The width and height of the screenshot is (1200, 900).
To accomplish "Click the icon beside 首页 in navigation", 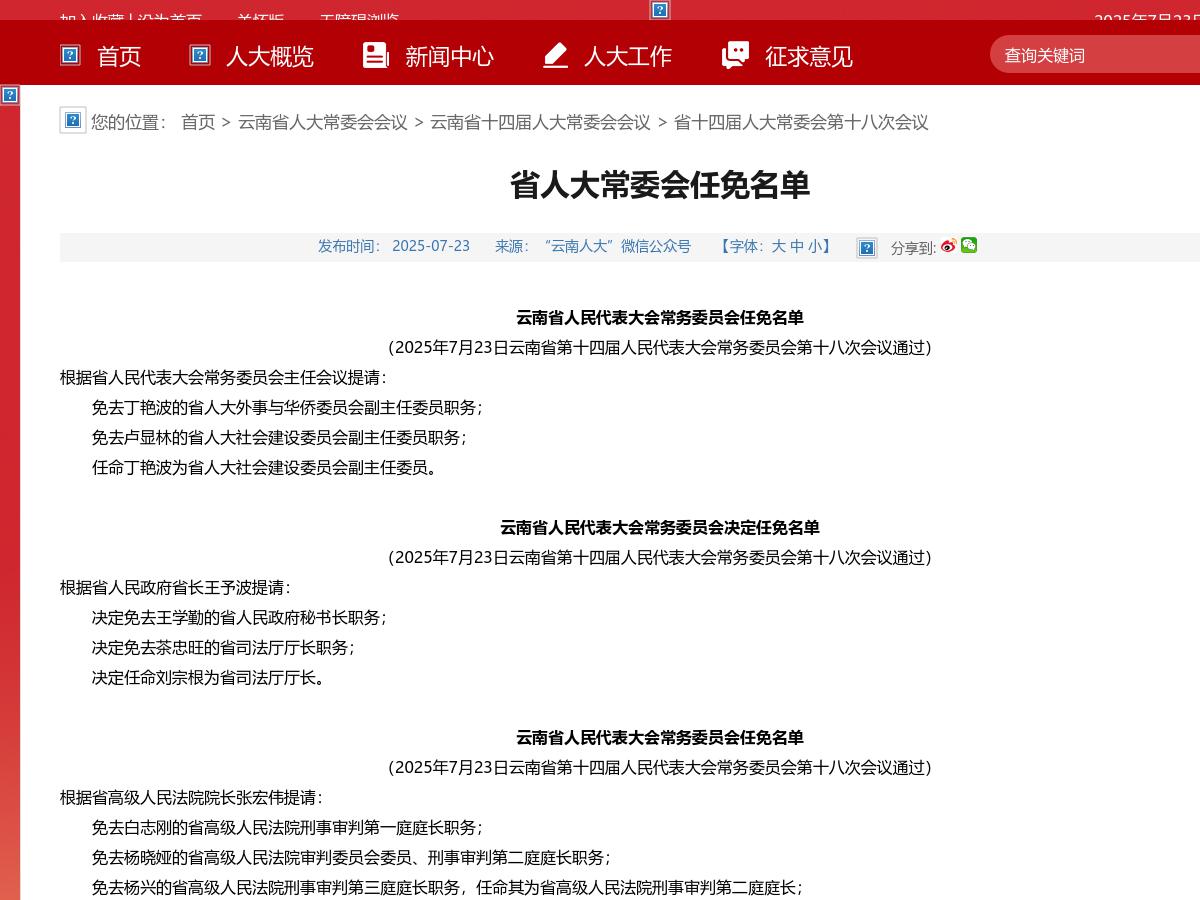I will pos(70,56).
